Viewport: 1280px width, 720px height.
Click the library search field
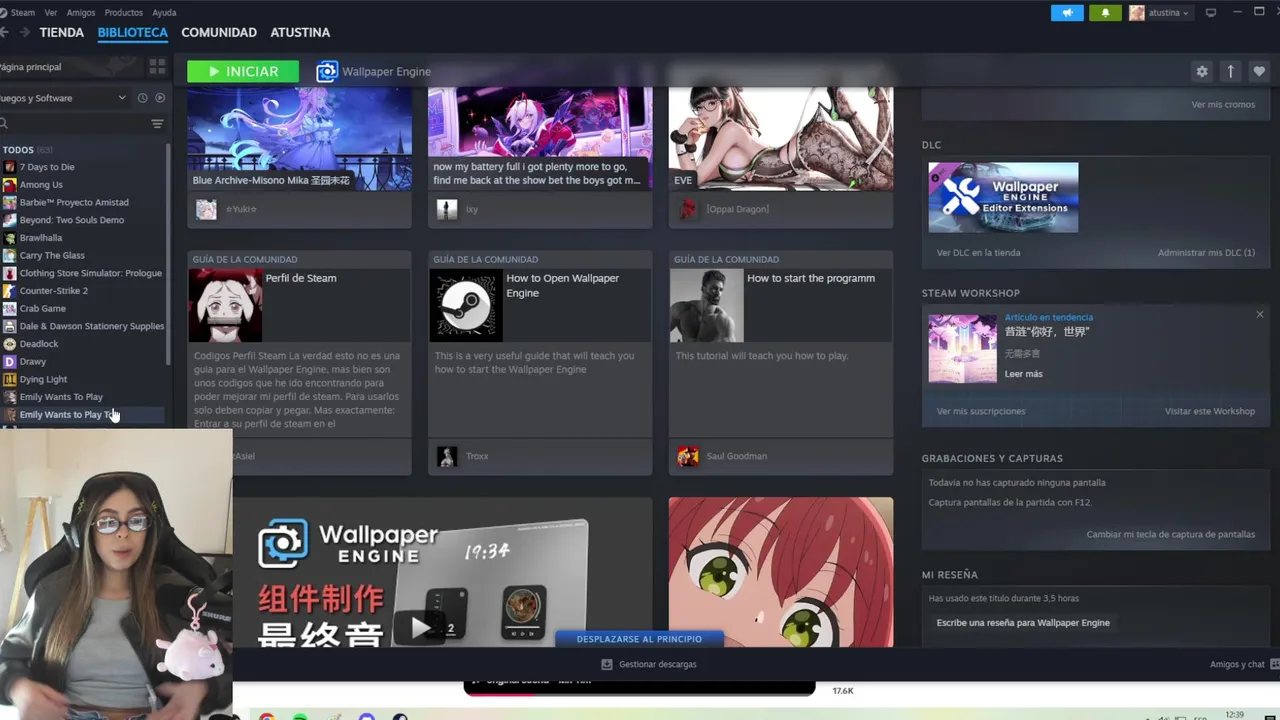(72, 124)
